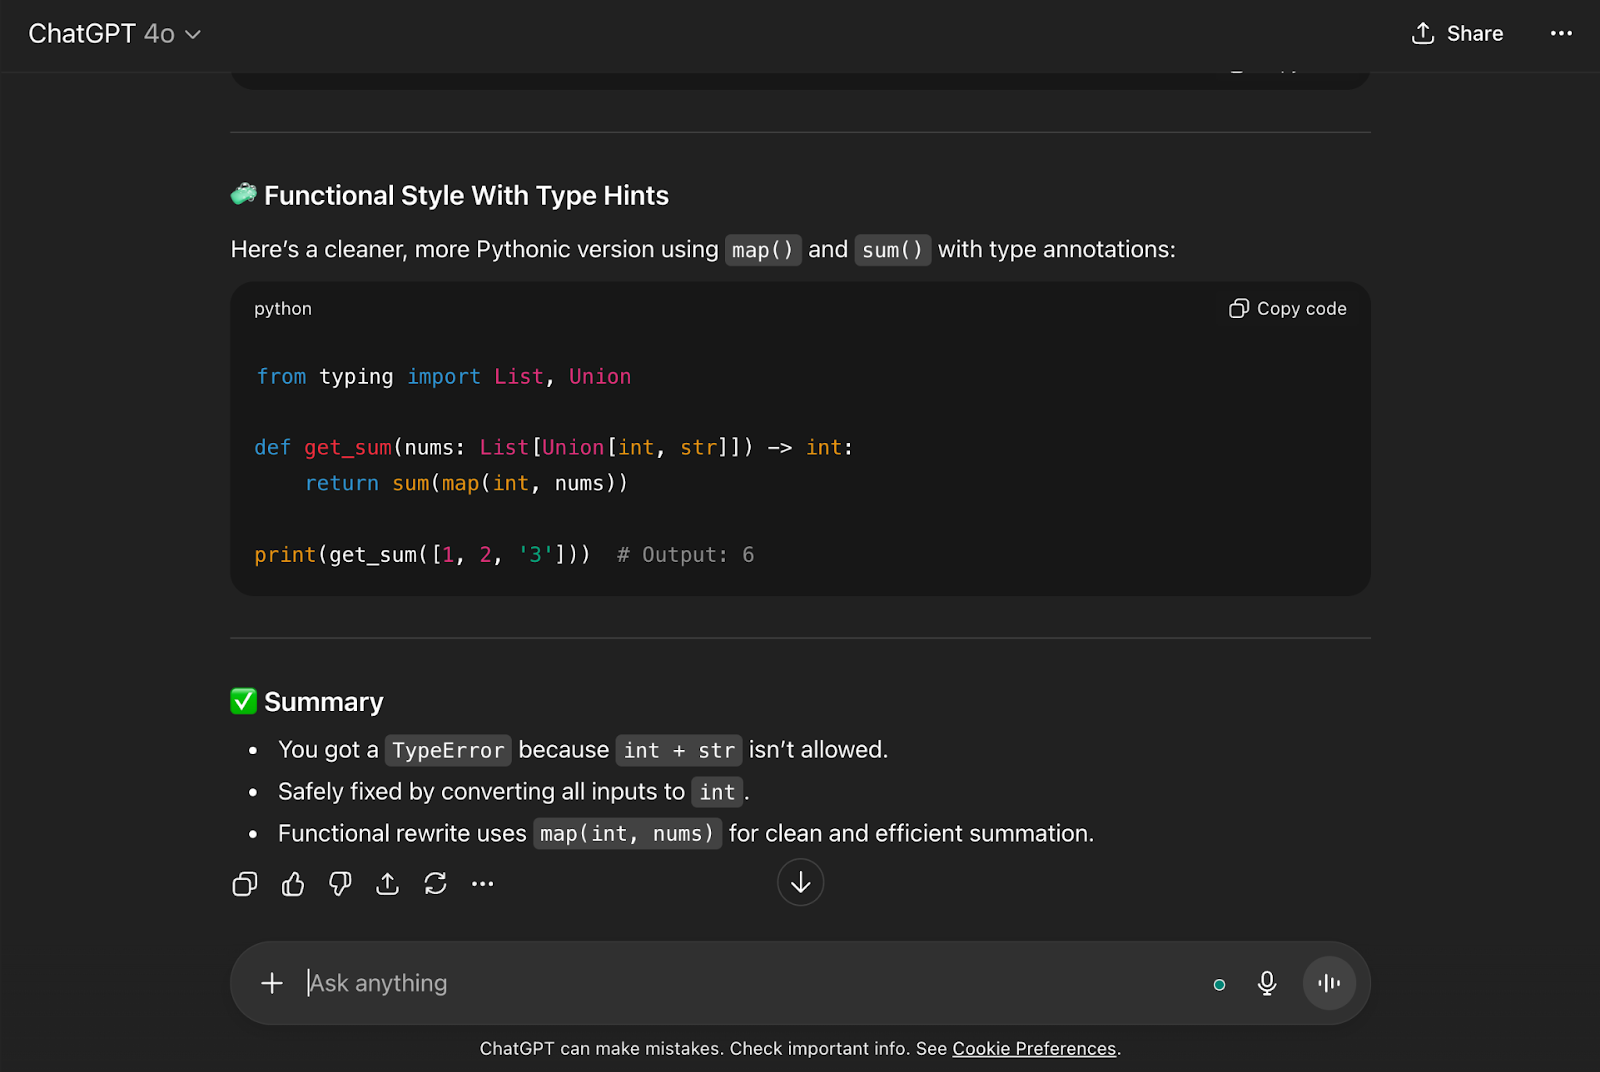Click the share response upload icon
Image resolution: width=1600 pixels, height=1072 pixels.
pyautogui.click(x=388, y=884)
